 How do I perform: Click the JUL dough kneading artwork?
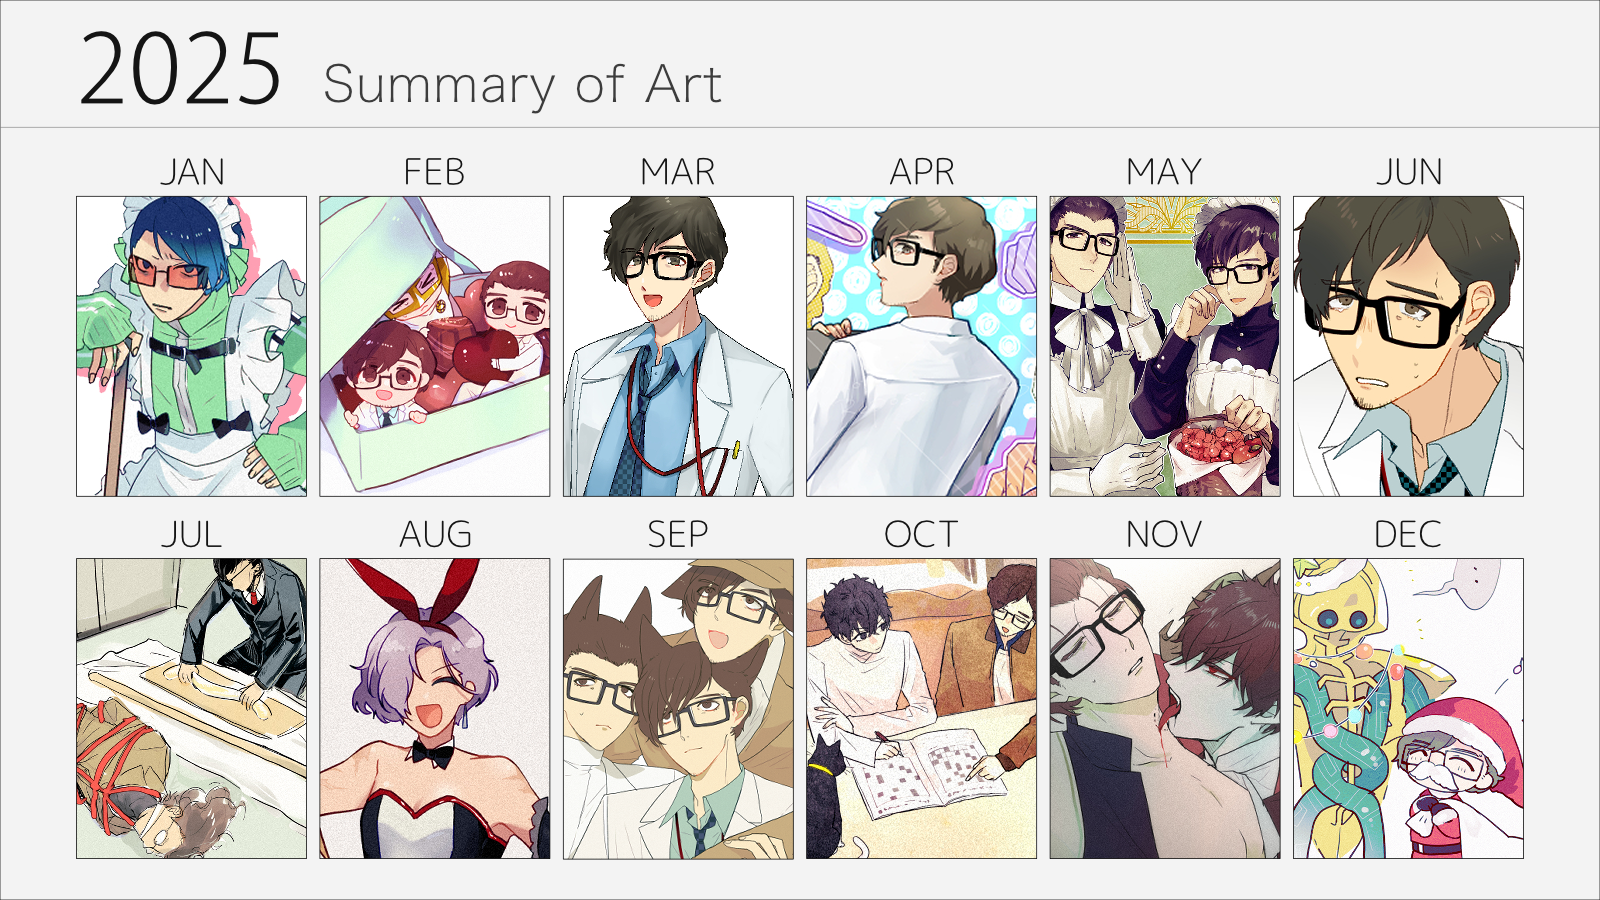pyautogui.click(x=191, y=708)
